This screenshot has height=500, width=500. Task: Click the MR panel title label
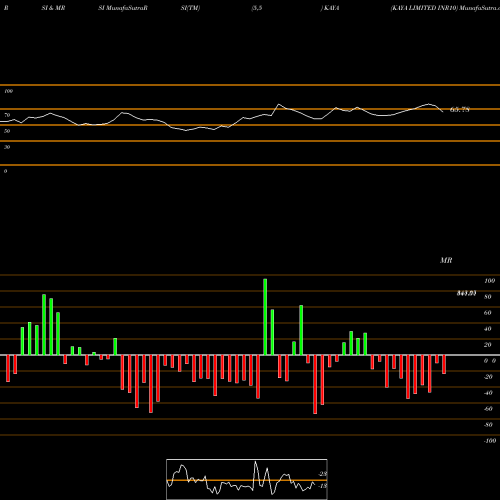coord(446,260)
